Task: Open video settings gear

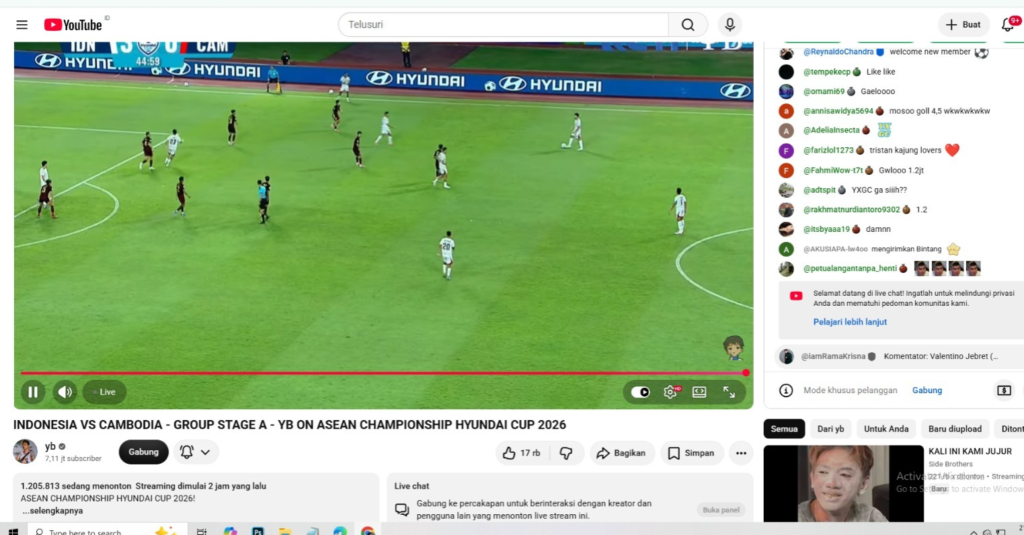Action: 670,392
